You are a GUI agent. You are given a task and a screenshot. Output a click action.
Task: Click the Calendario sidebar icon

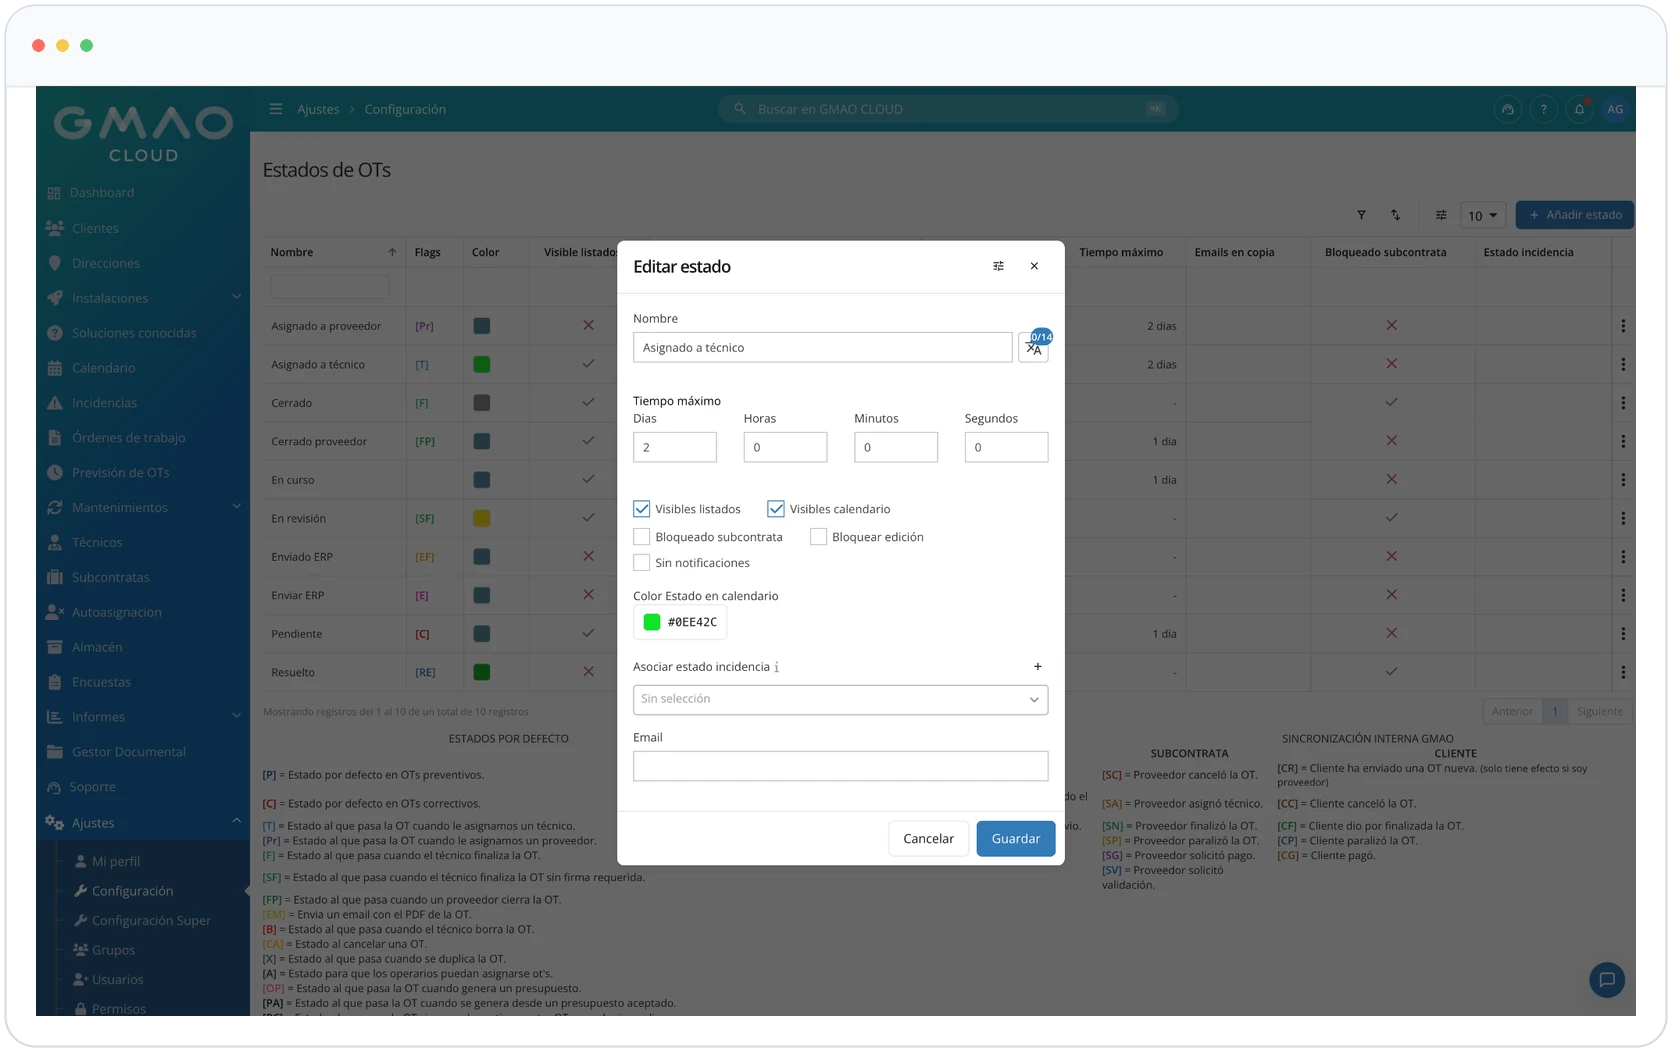click(55, 368)
